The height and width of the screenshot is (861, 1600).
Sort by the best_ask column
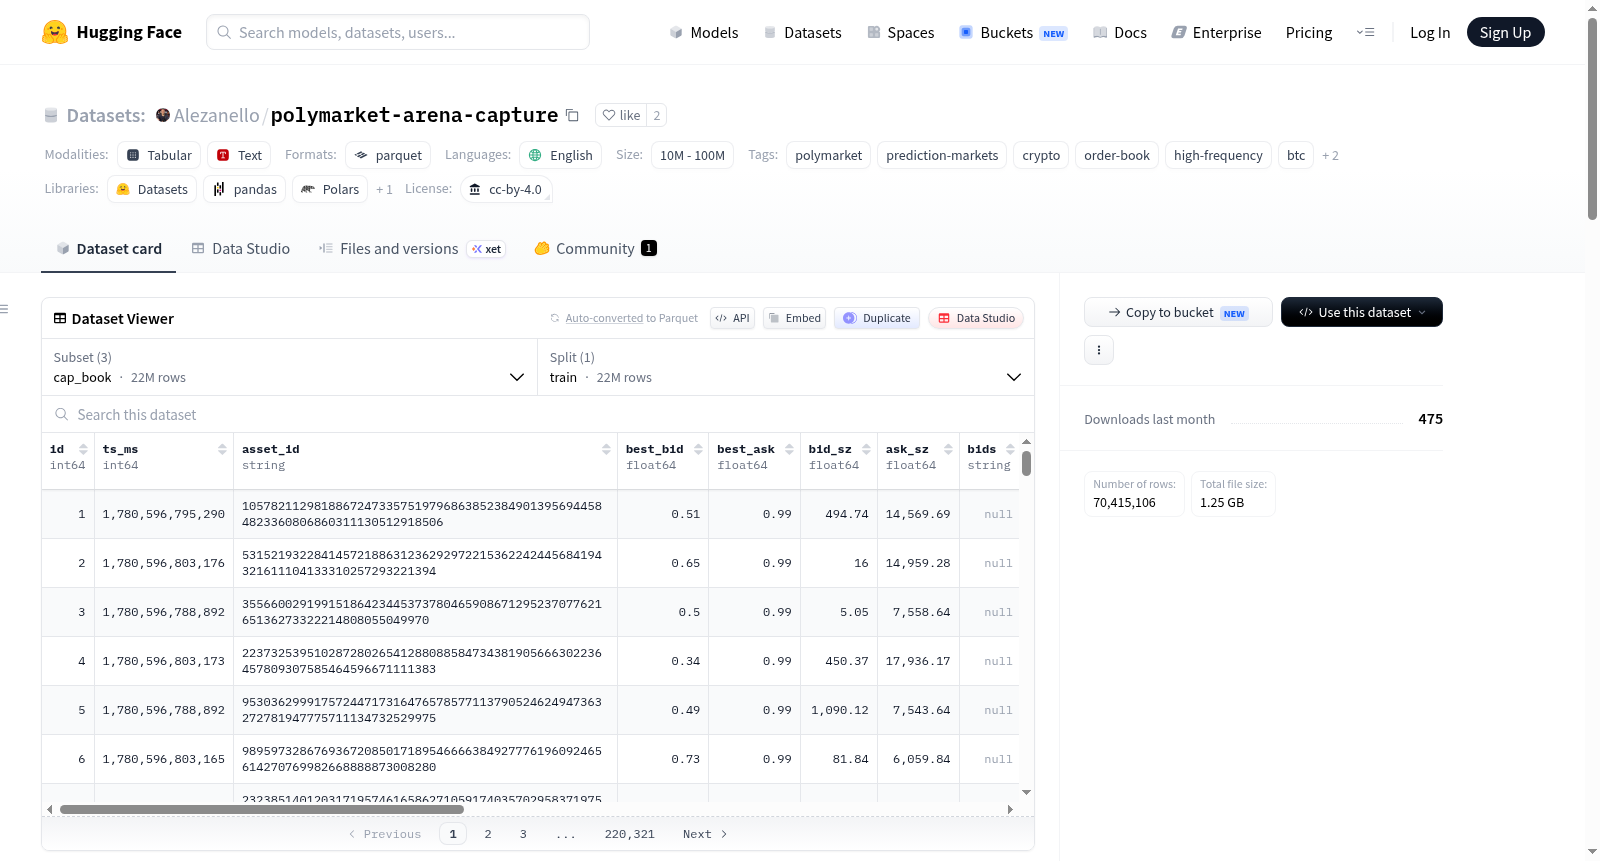click(x=789, y=449)
